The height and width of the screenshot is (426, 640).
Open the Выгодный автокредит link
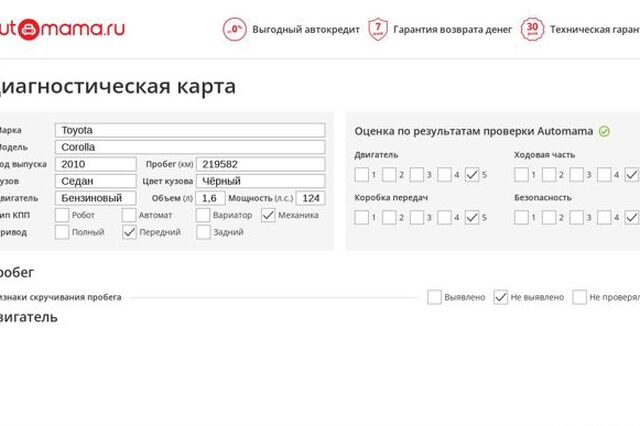click(306, 29)
